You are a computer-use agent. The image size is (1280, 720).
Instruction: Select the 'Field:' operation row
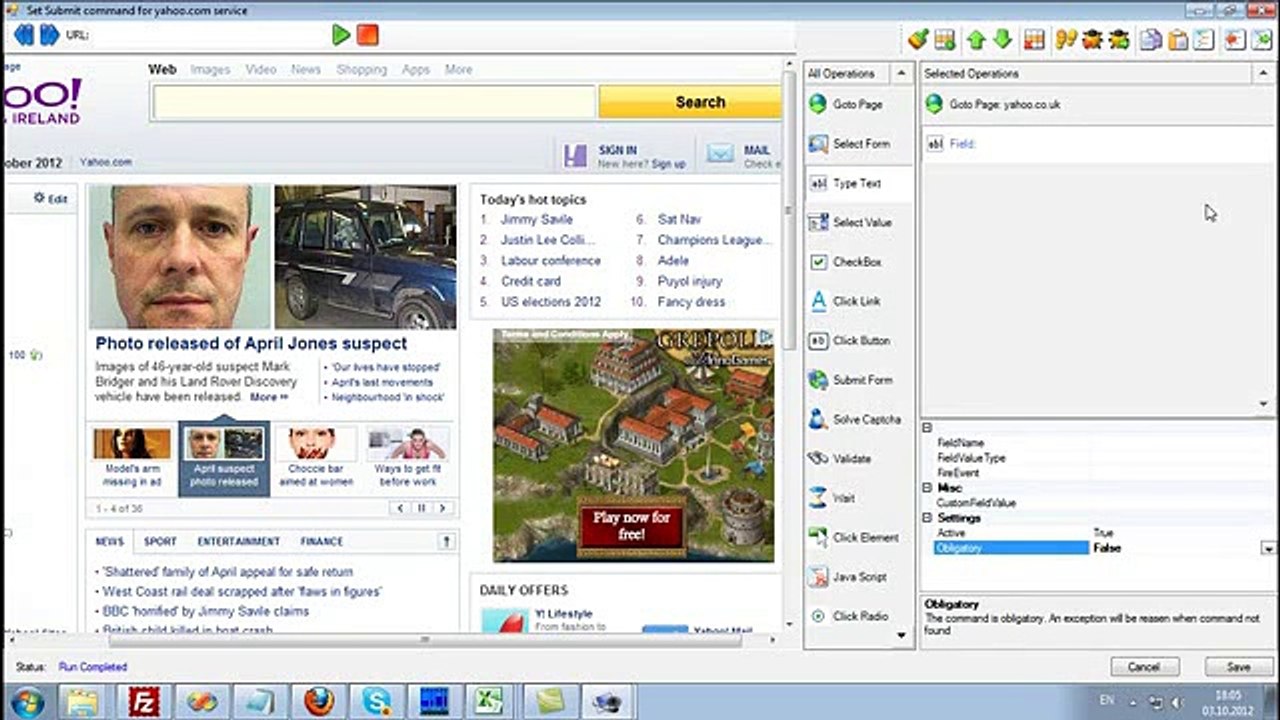[1097, 144]
